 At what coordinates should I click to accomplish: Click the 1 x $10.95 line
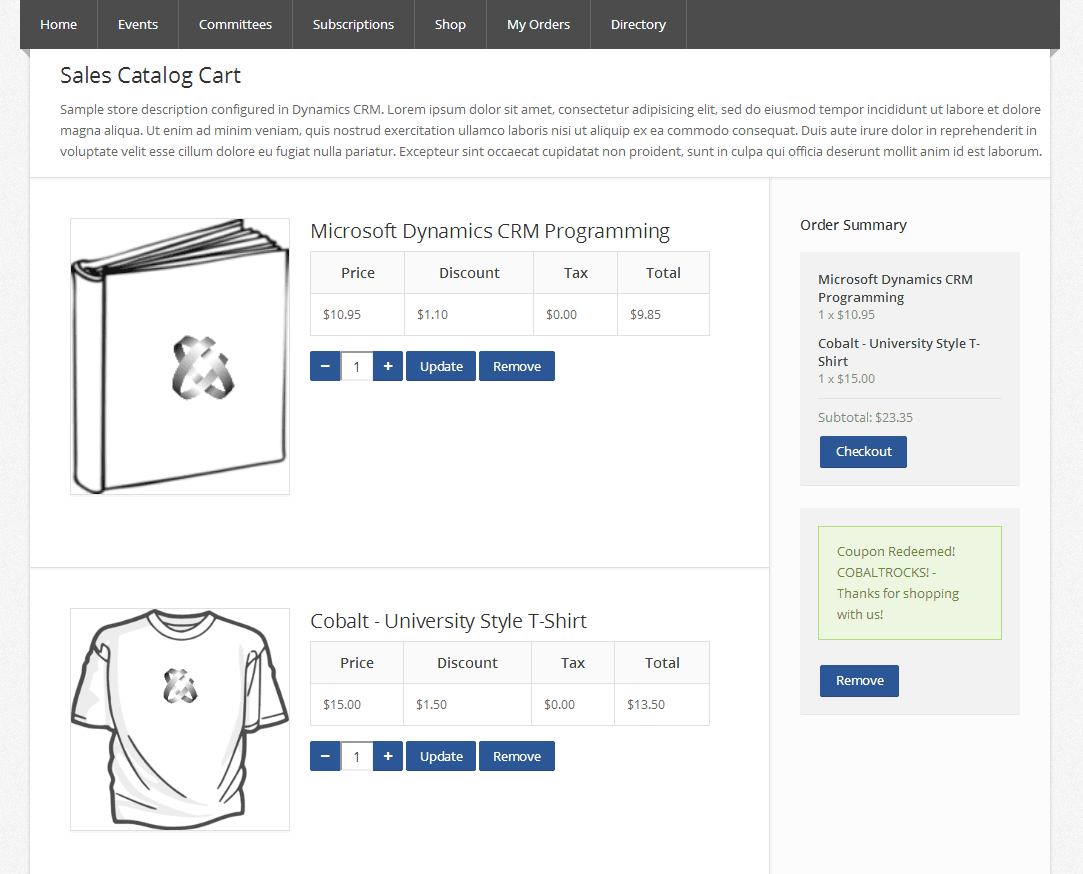[846, 314]
